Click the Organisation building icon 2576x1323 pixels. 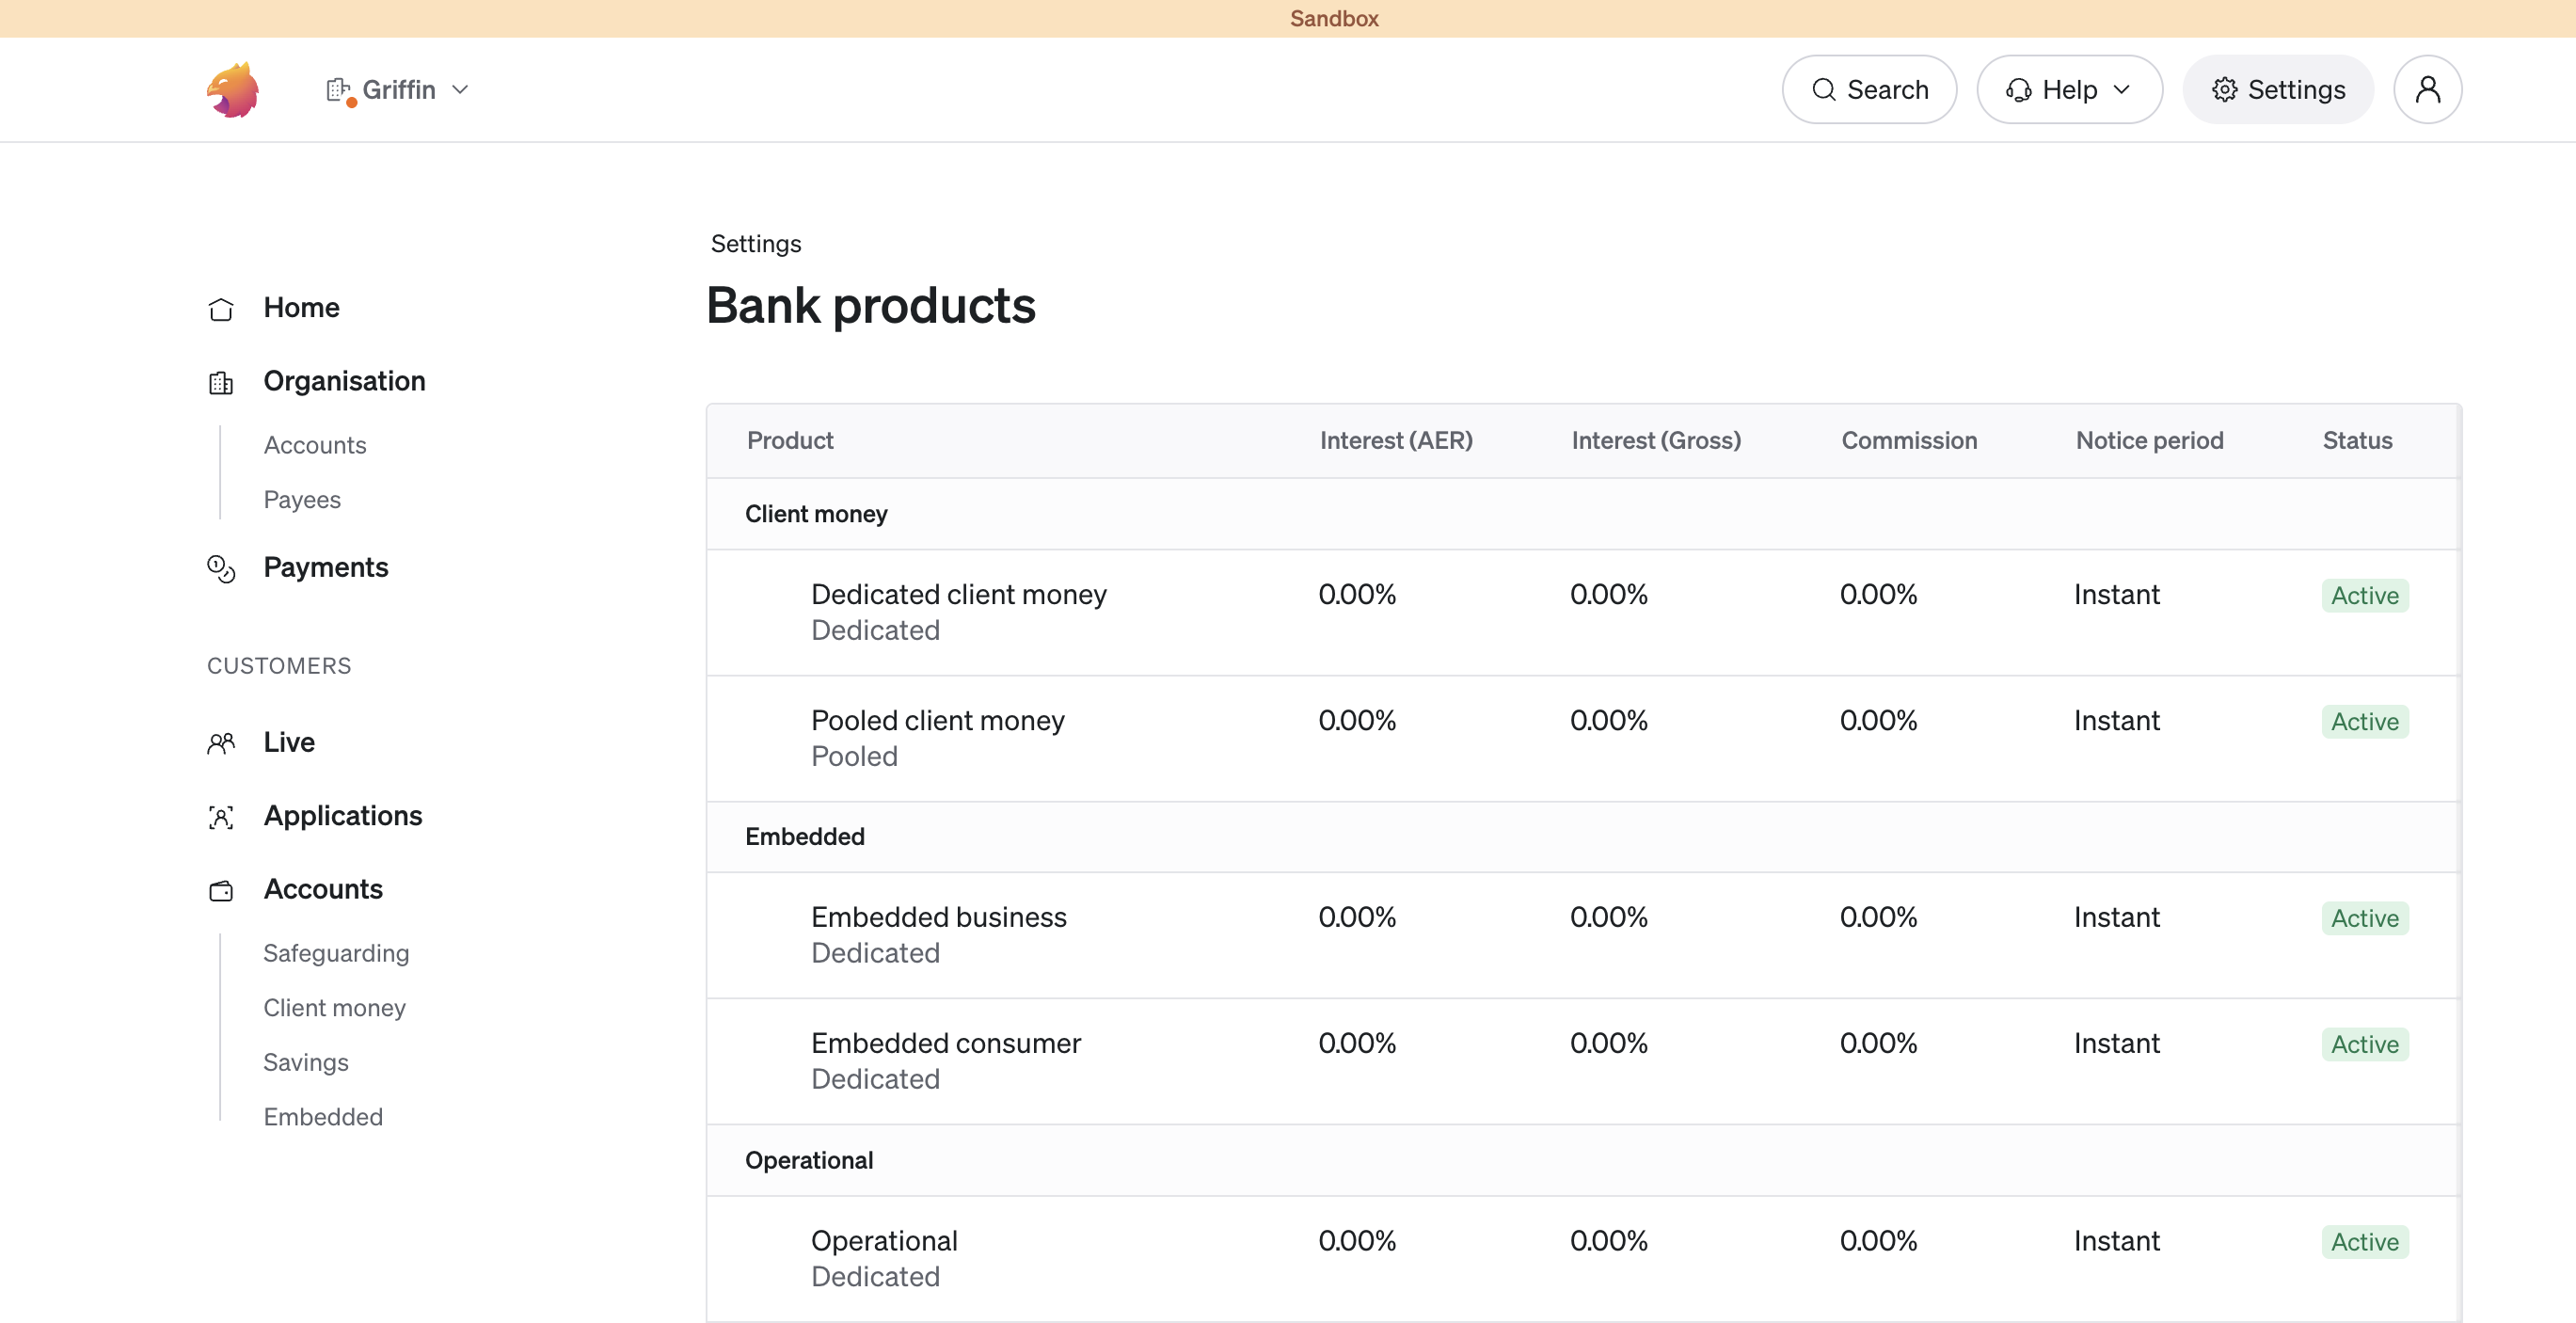click(220, 382)
